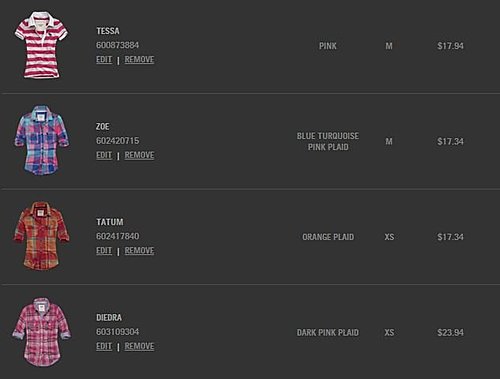Edit the Tessa item

[104, 60]
